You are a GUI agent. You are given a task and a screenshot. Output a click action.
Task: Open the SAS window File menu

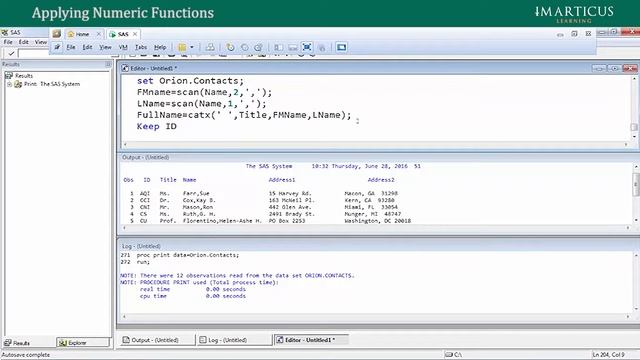8,42
